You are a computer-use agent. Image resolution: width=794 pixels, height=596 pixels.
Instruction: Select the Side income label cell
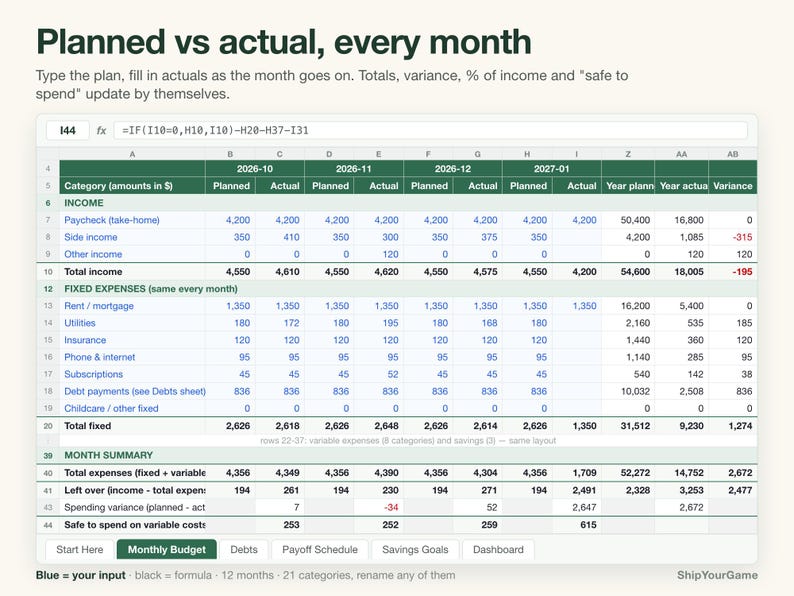click(132, 237)
